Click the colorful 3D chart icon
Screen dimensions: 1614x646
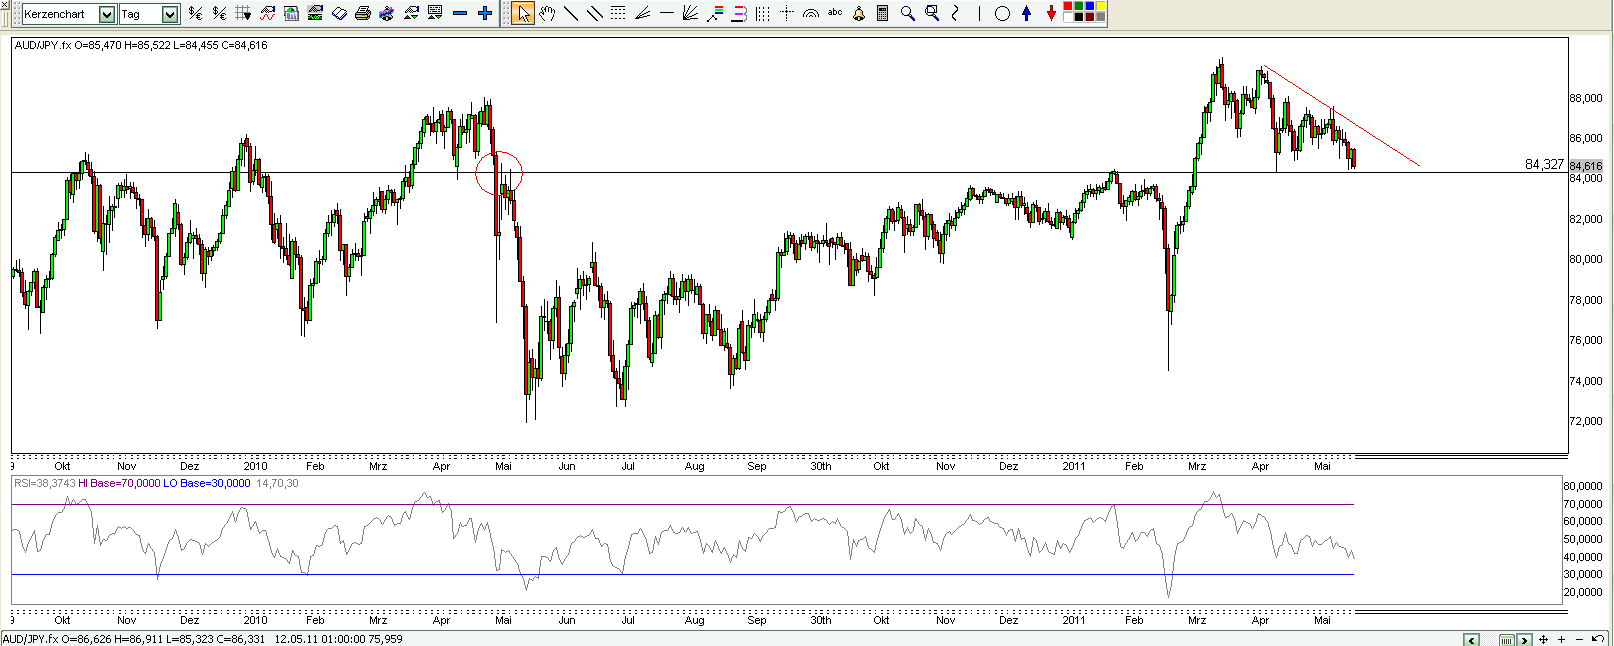tap(387, 14)
